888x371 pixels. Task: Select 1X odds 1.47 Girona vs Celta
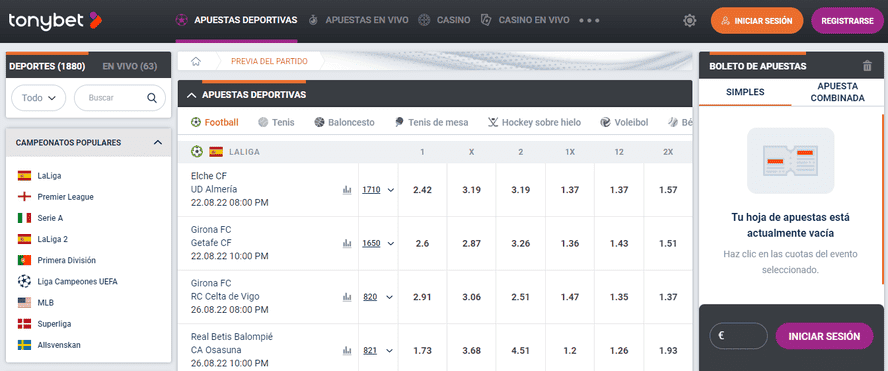(570, 297)
